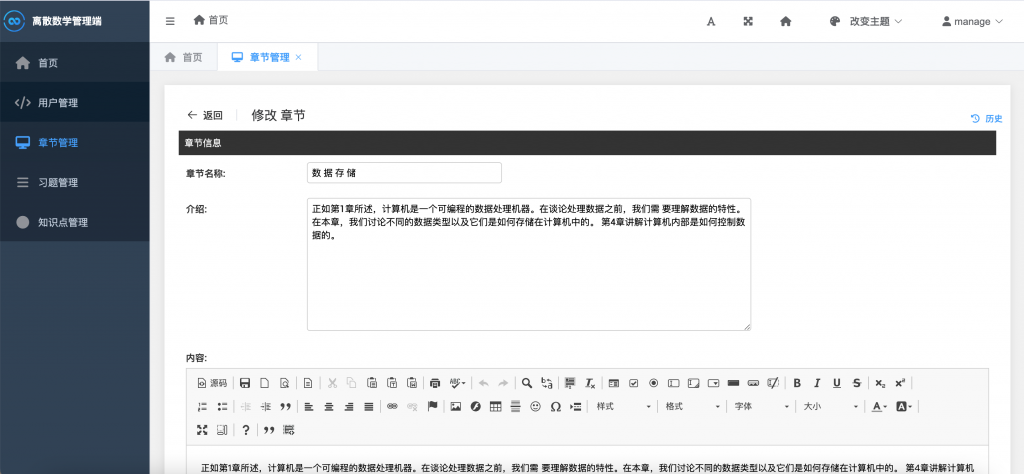Insert a horizontal line
This screenshot has height=474, width=1024.
515,406
